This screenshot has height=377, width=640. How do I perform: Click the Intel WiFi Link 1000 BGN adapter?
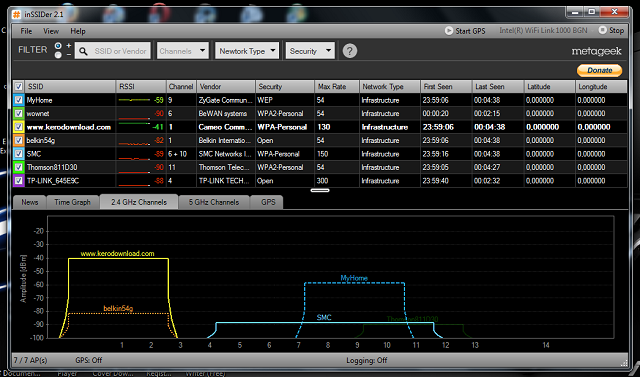point(543,30)
